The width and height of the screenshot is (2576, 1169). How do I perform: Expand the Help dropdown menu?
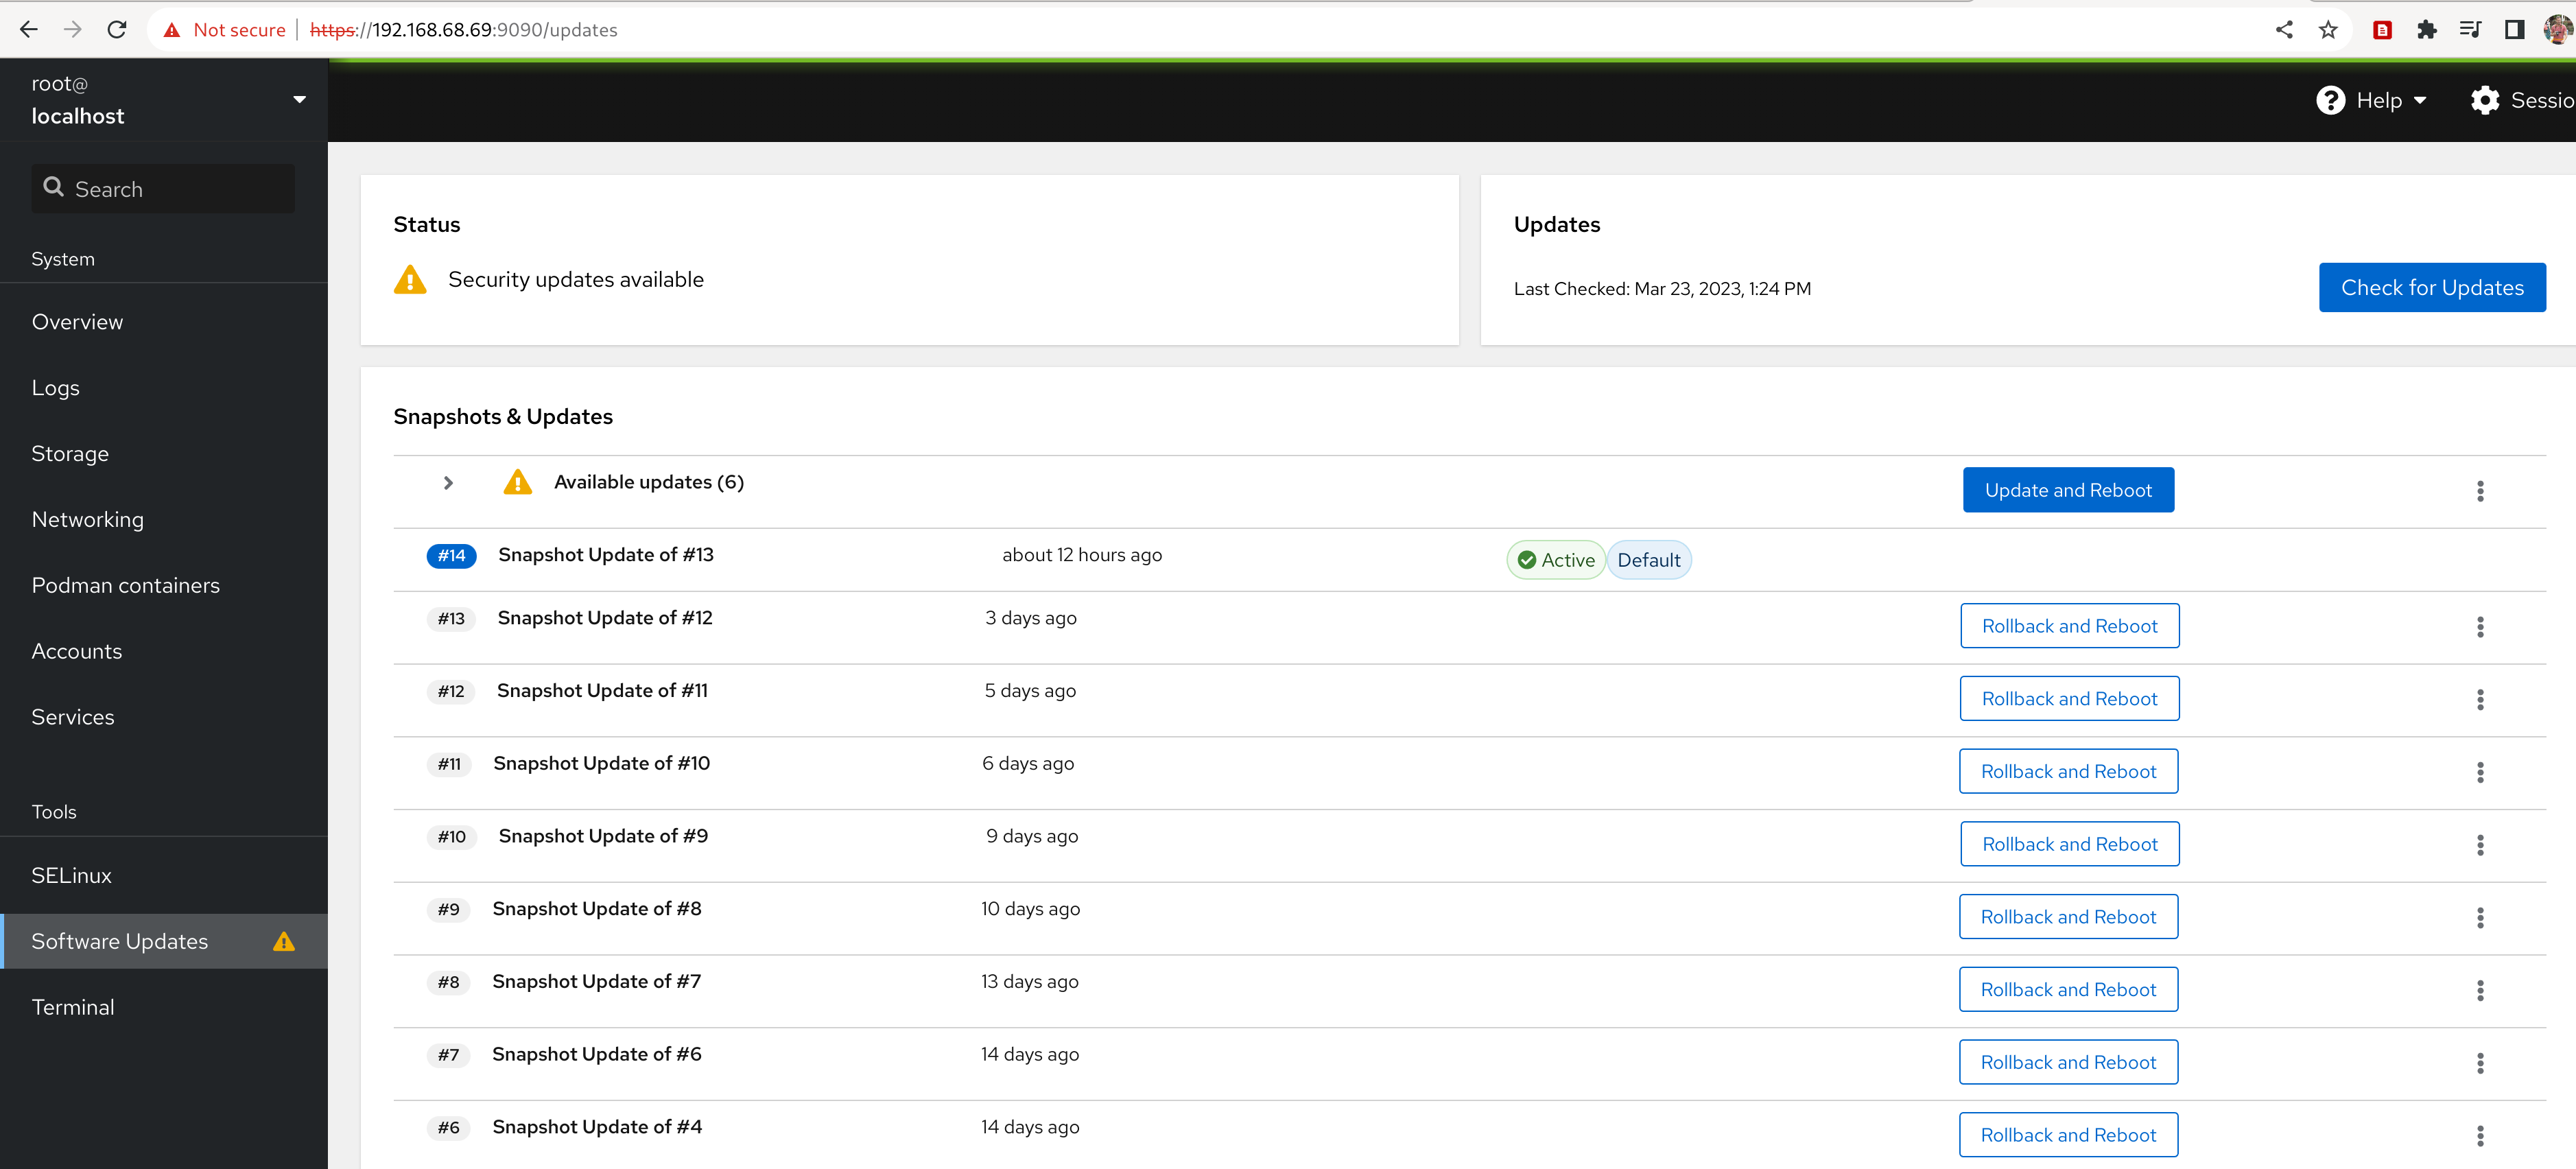2419,100
